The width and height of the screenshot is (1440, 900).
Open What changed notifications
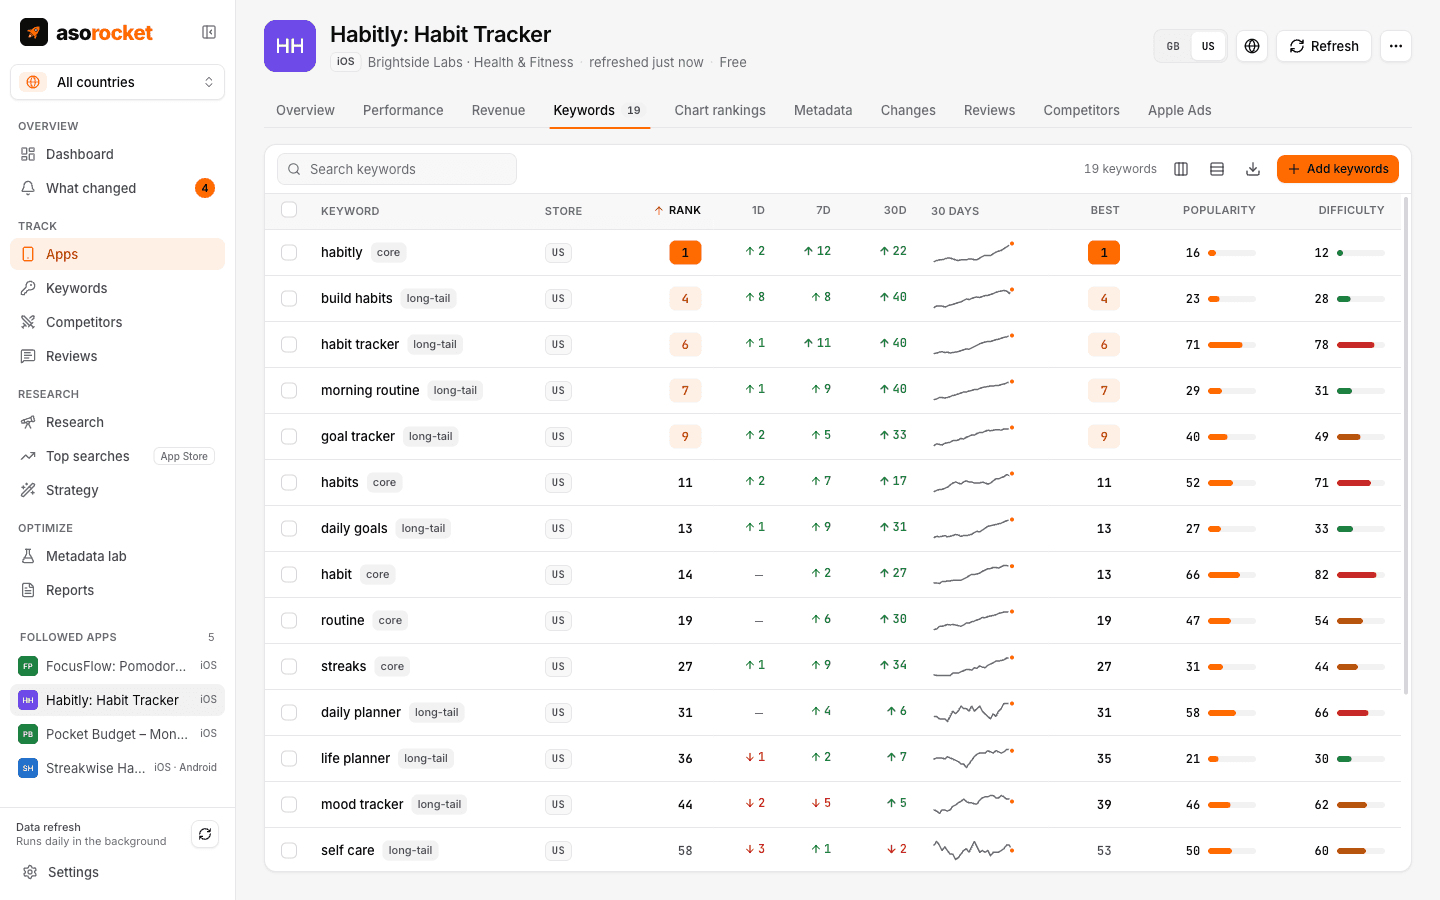click(117, 188)
